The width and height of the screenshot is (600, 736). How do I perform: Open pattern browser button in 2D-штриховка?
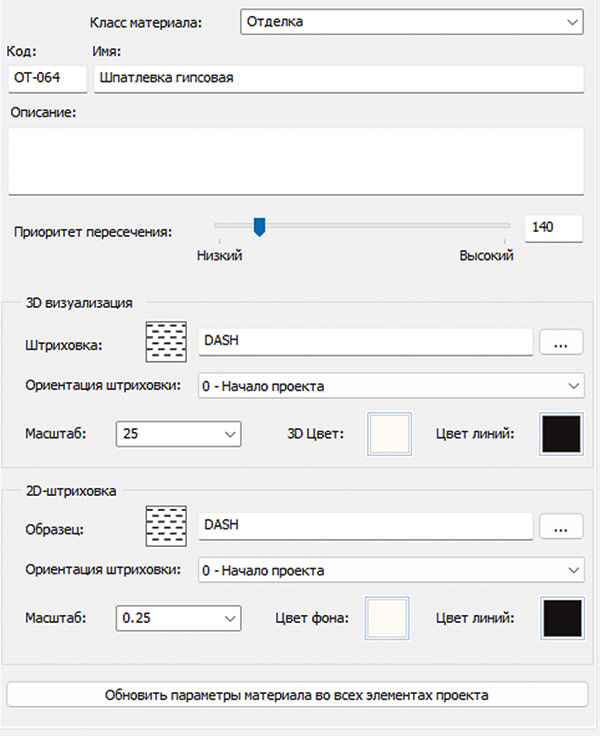click(561, 525)
